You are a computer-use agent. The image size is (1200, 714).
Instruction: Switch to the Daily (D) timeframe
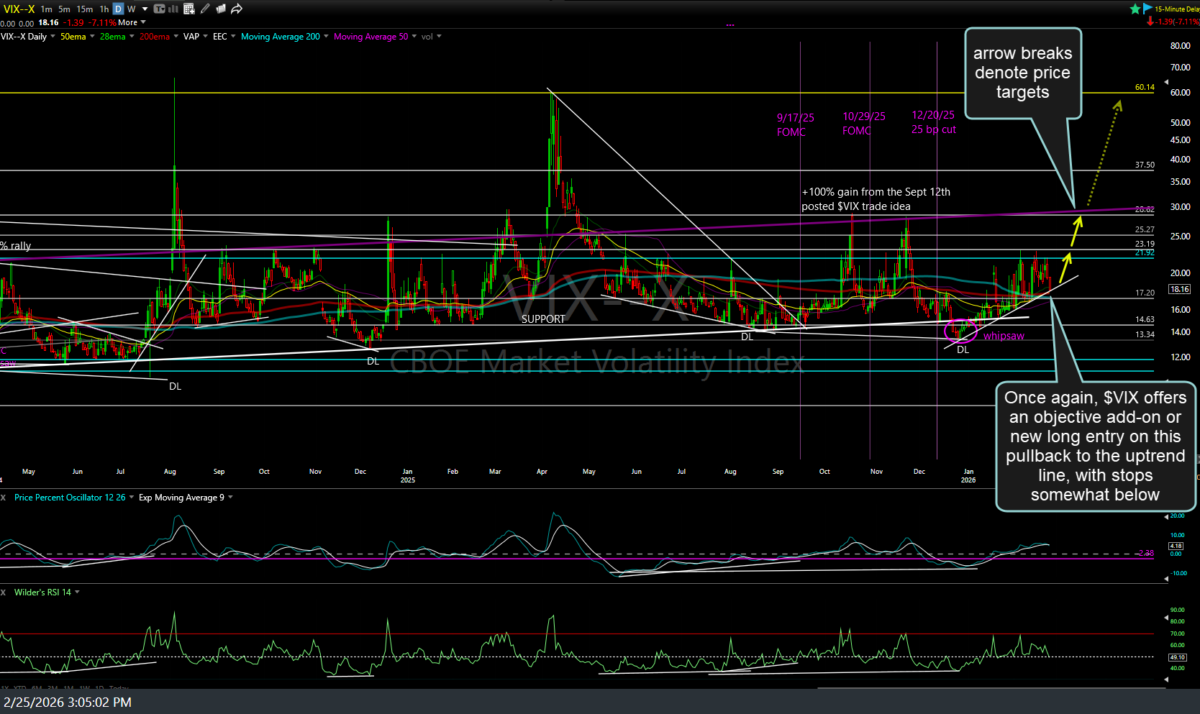click(118, 8)
